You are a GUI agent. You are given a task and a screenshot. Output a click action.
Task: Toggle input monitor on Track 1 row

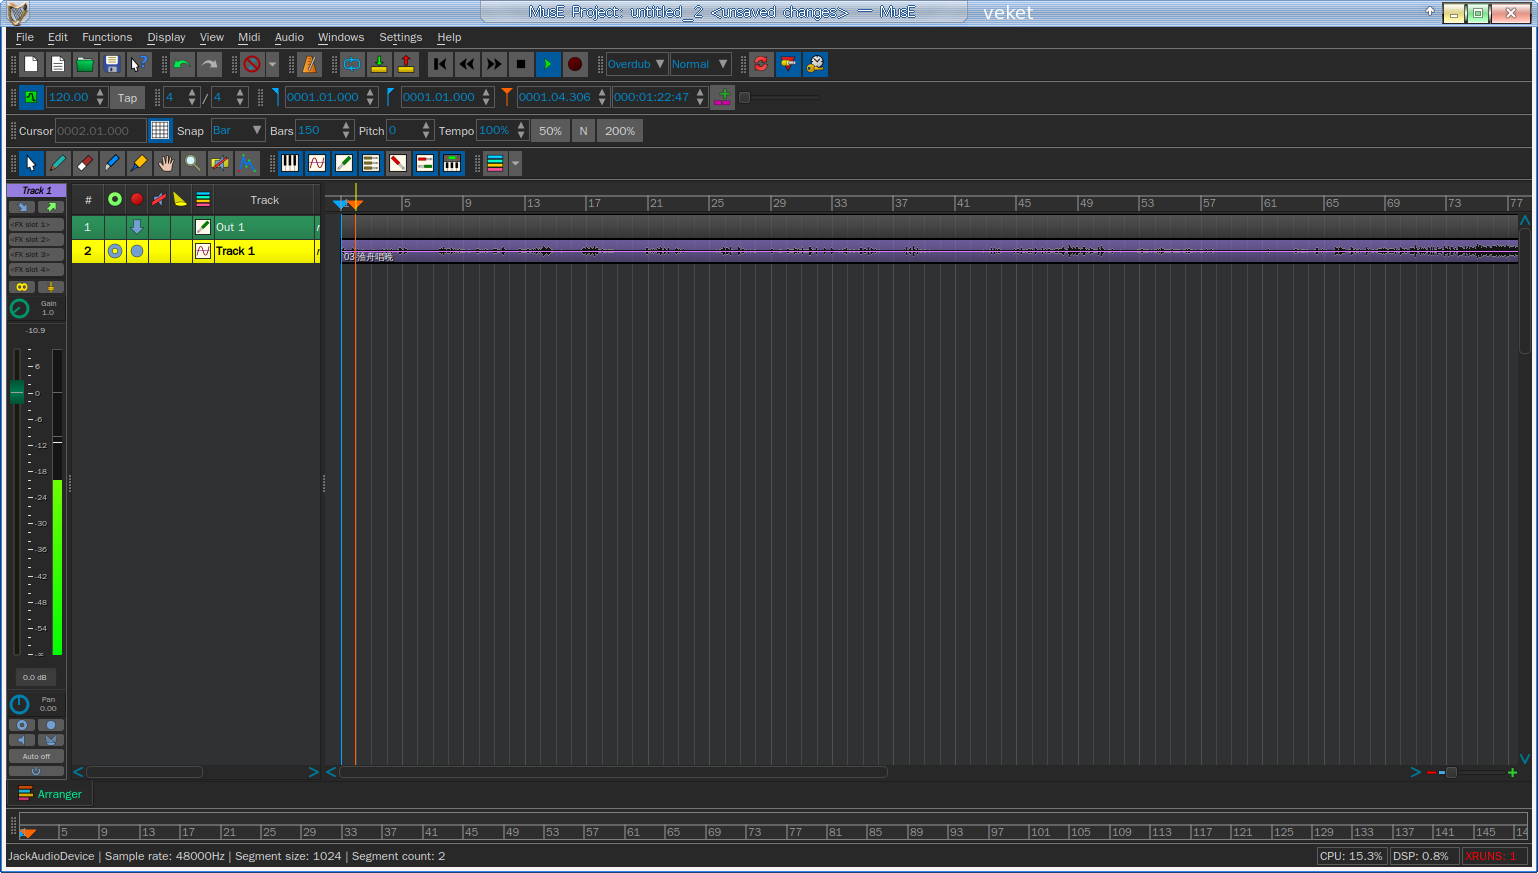point(115,251)
